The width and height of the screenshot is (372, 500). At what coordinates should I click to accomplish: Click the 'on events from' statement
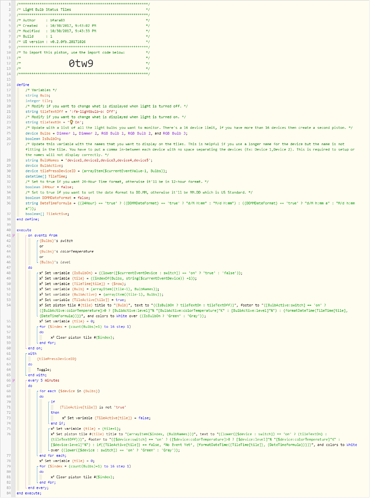point(43,236)
